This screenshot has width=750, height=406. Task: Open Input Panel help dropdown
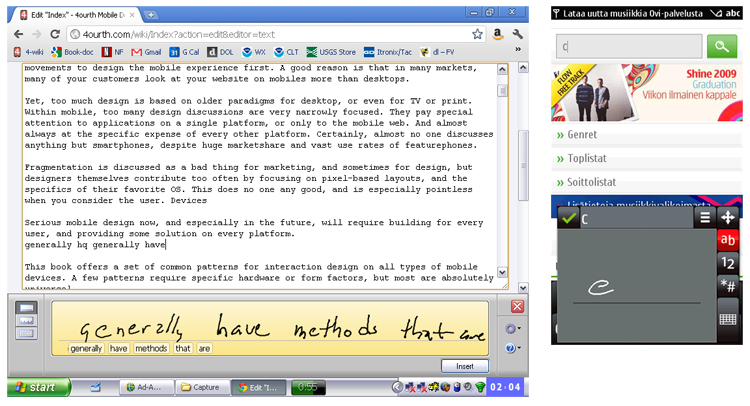click(513, 348)
